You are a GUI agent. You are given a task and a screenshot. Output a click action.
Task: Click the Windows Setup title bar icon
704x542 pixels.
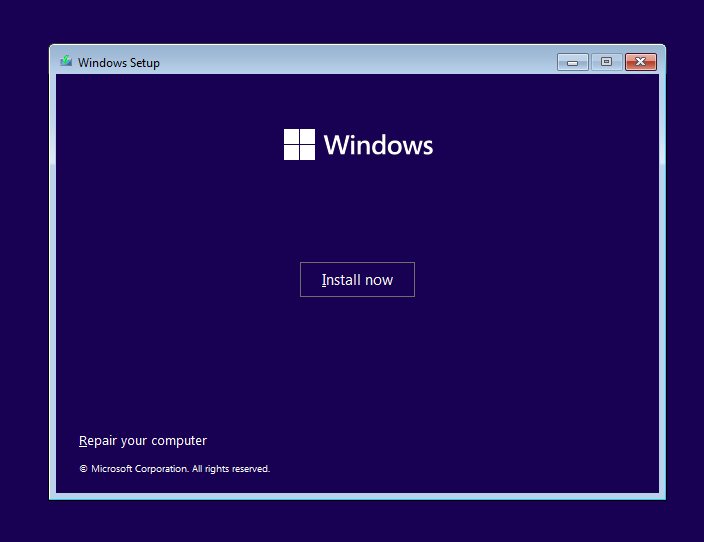pos(66,61)
